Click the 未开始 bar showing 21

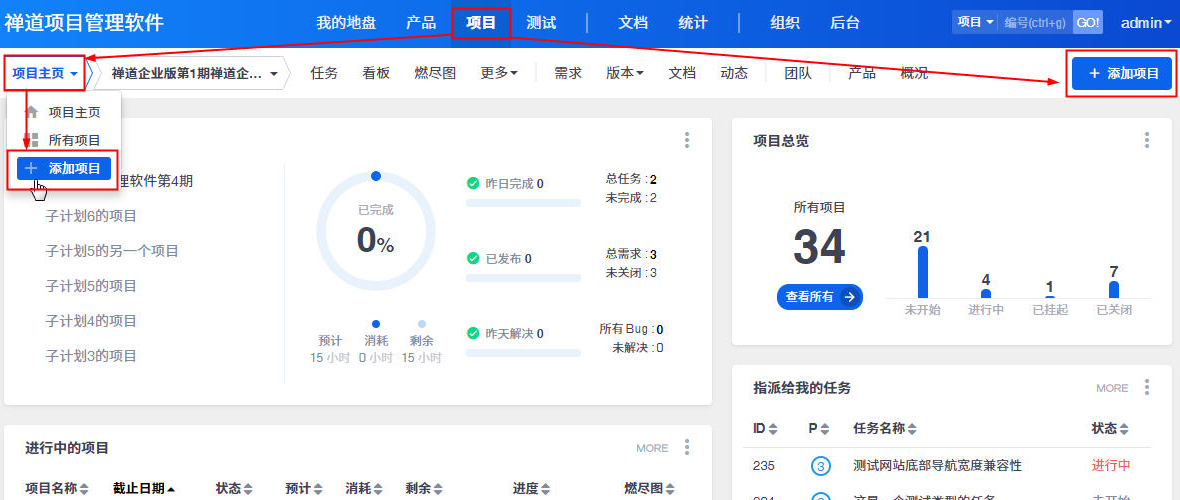[x=923, y=272]
